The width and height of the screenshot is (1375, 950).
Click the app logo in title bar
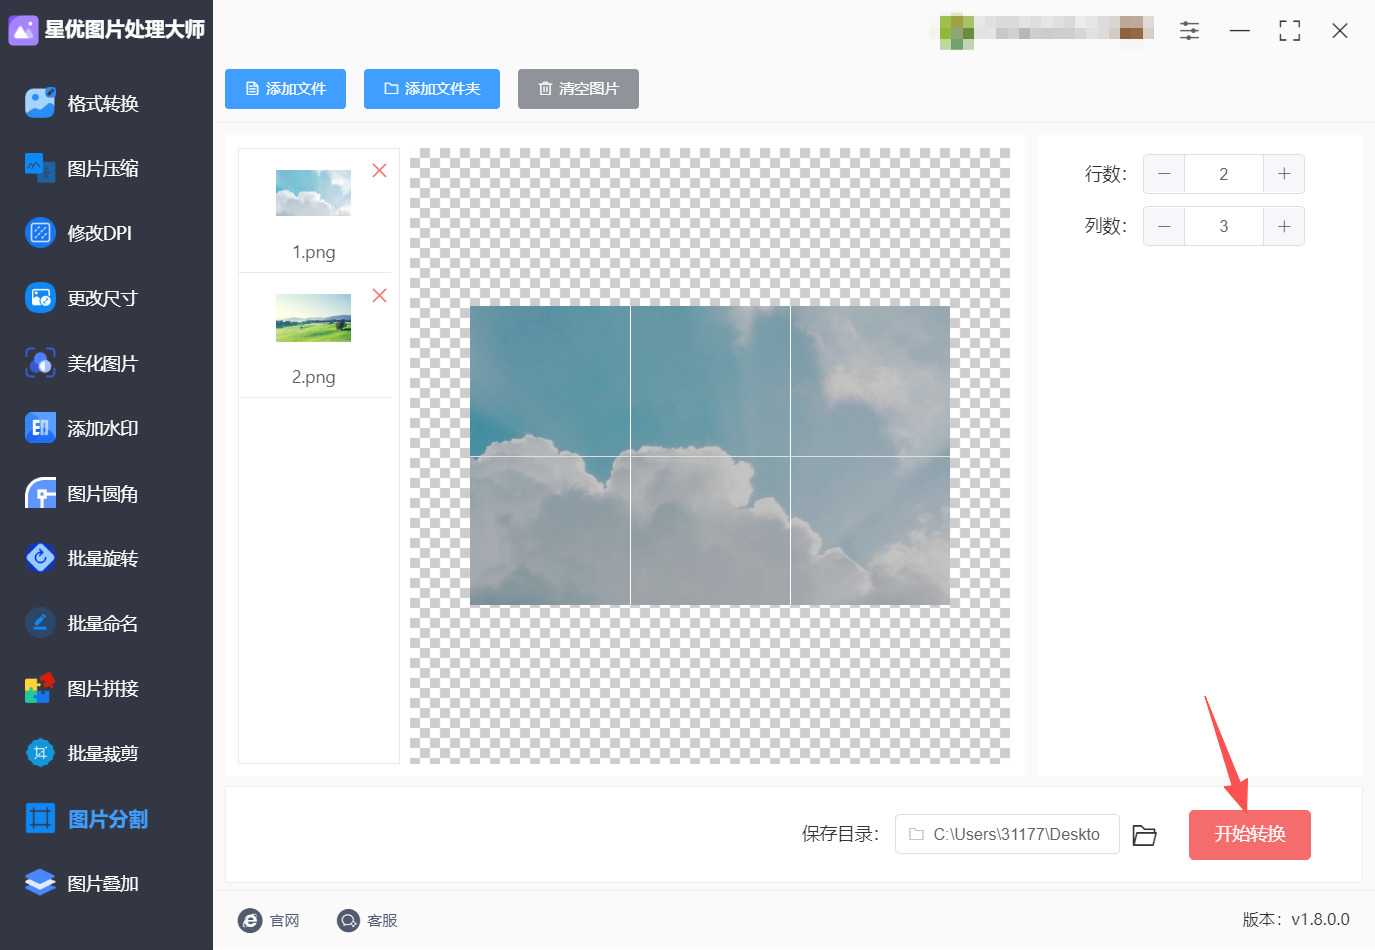(23, 30)
